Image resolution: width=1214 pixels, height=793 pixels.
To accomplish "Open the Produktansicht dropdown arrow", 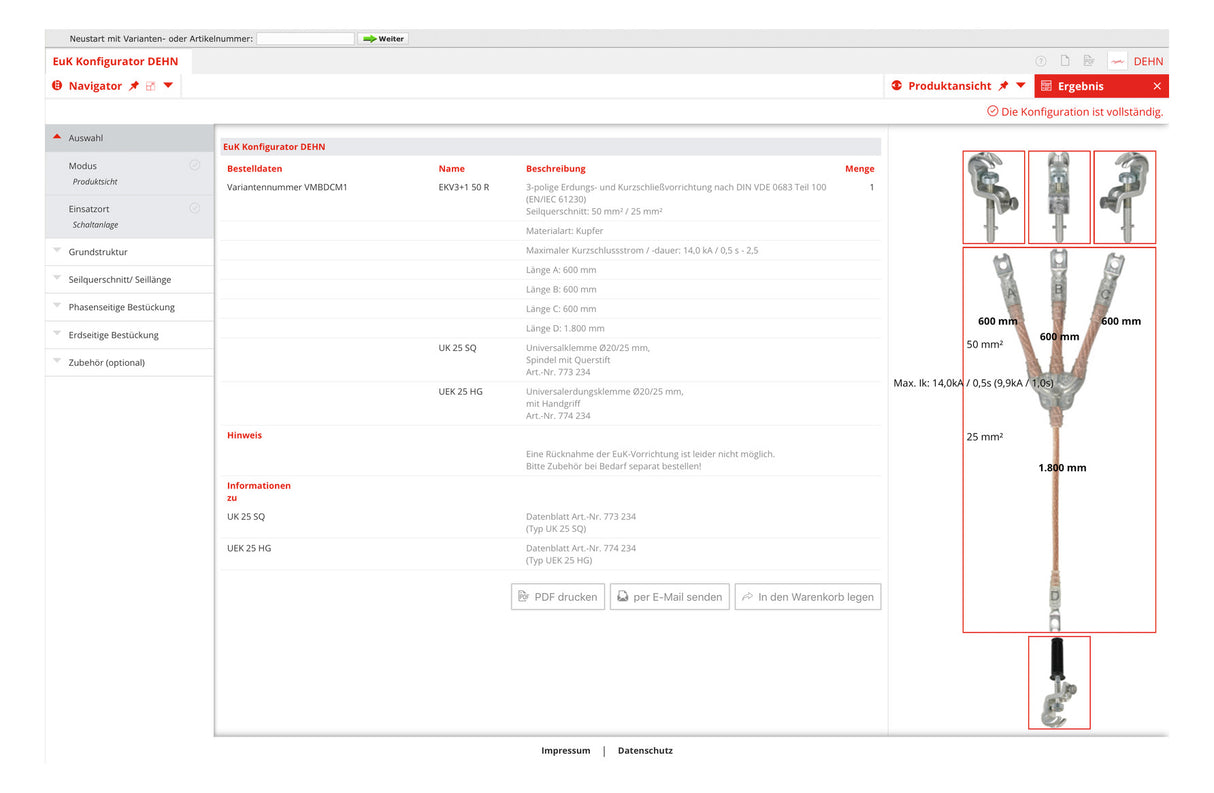I will click(x=1020, y=85).
